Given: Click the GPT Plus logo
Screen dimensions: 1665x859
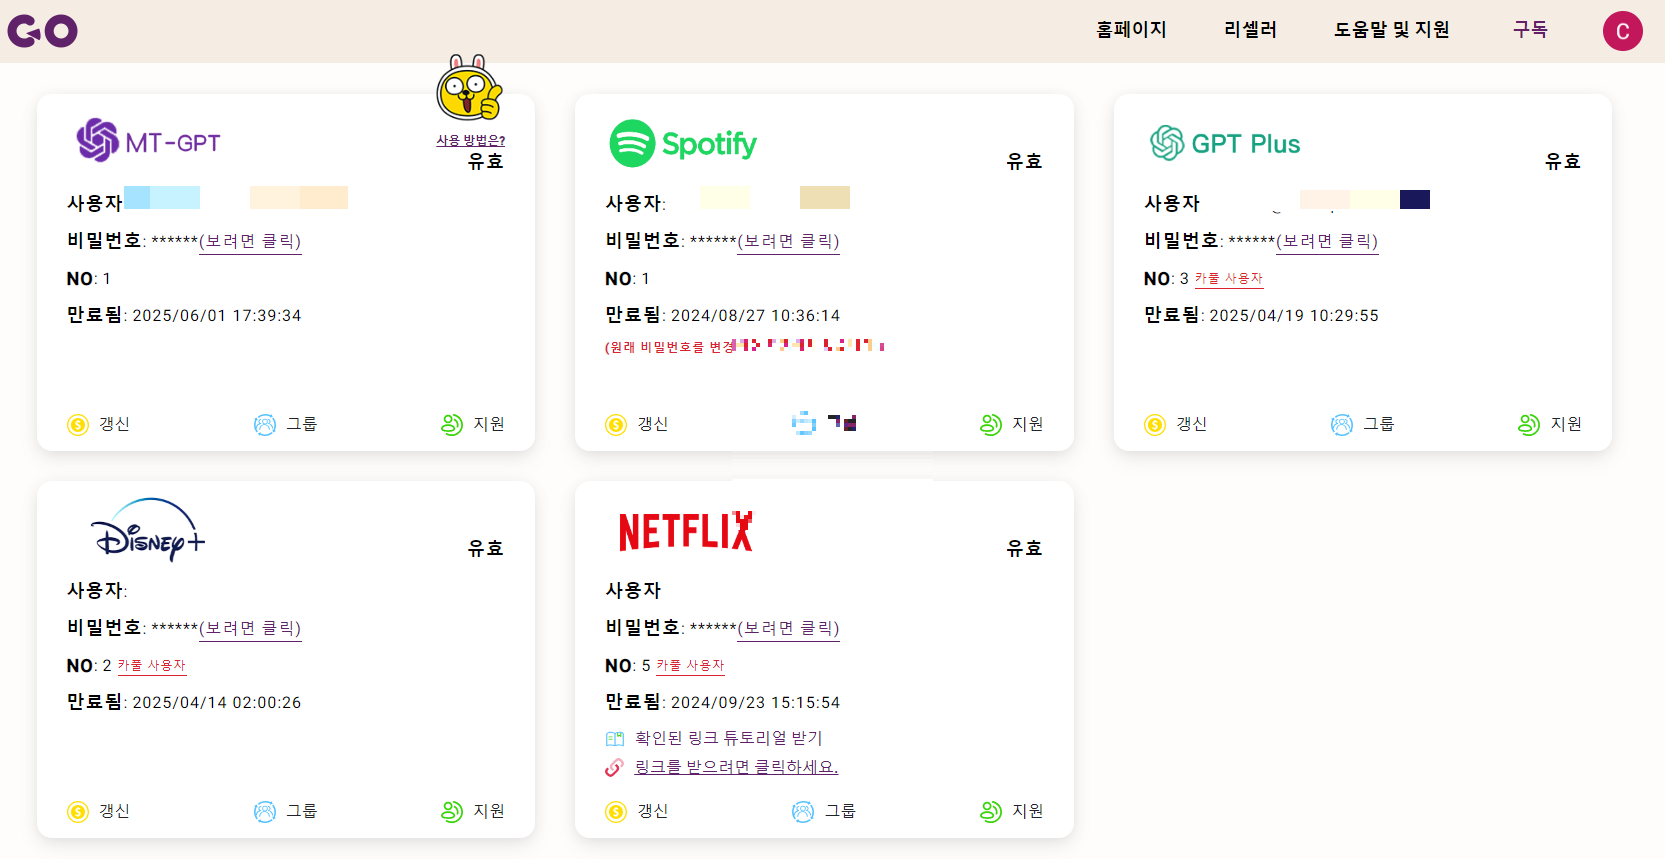Looking at the screenshot, I should [x=1225, y=143].
